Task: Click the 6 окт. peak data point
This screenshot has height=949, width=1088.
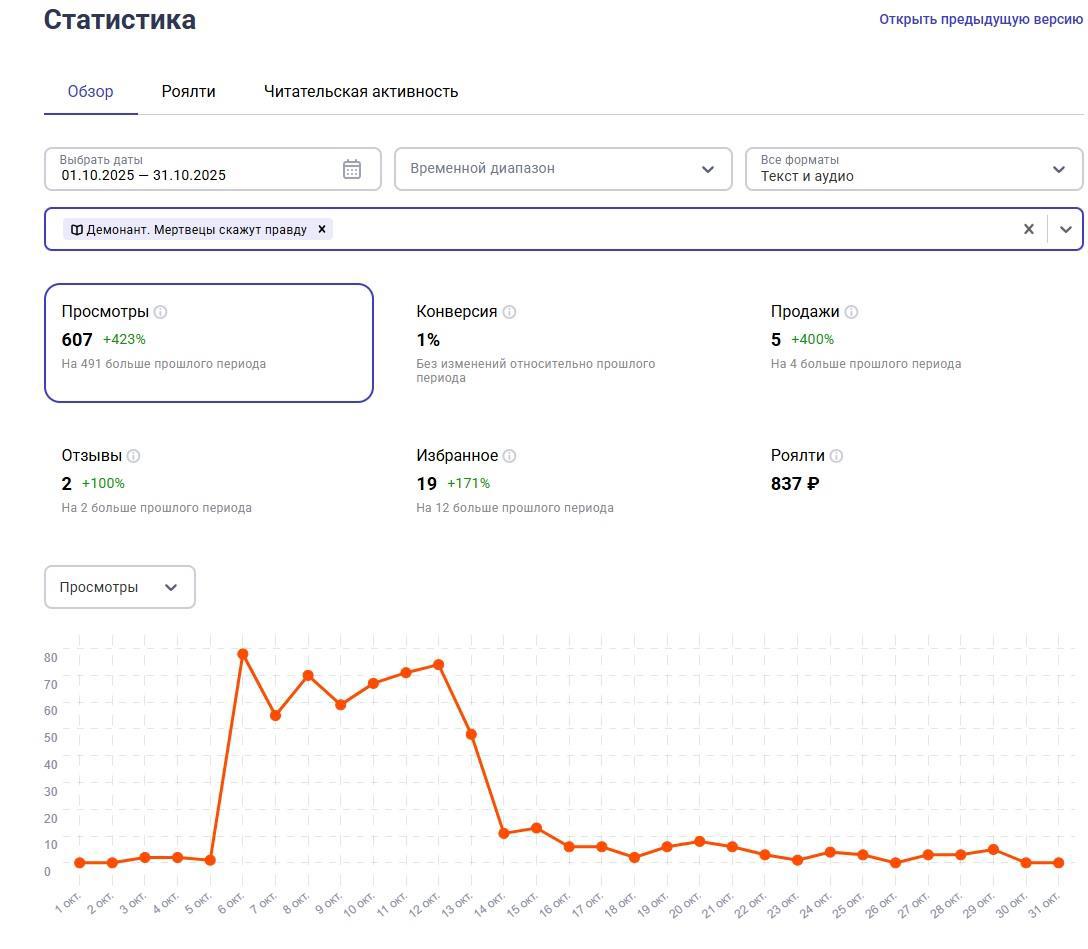Action: [x=242, y=654]
